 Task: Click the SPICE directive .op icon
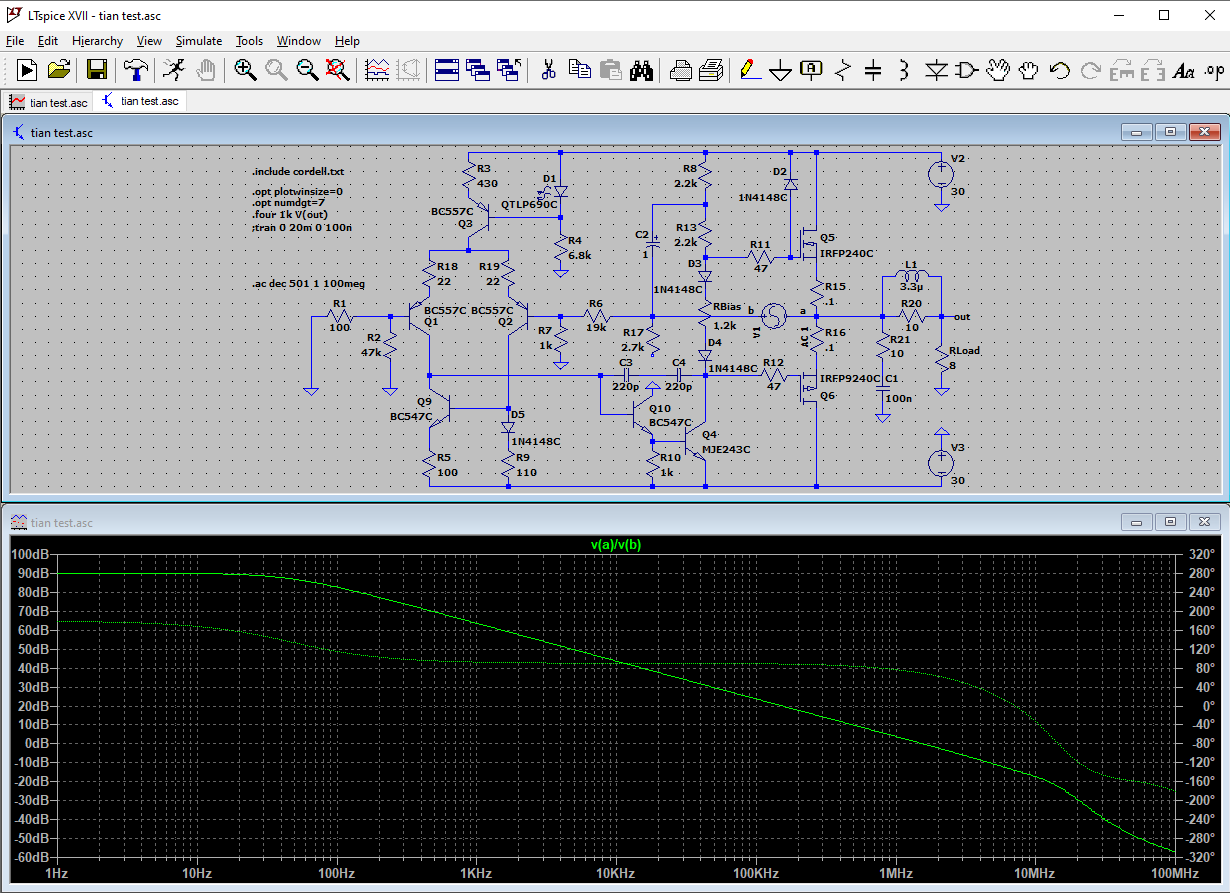[x=1214, y=70]
